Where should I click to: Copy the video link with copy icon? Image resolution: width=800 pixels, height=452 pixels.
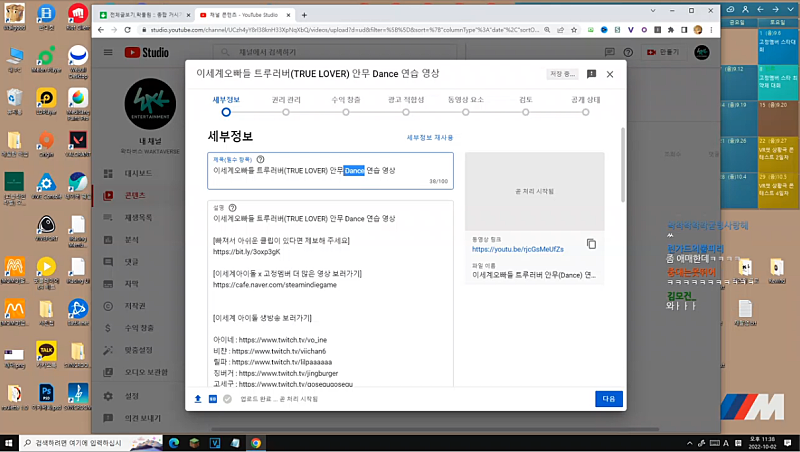(591, 244)
